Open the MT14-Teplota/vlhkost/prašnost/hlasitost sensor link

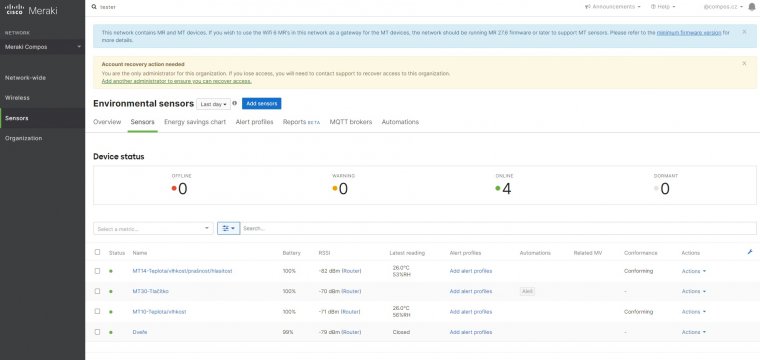182,271
